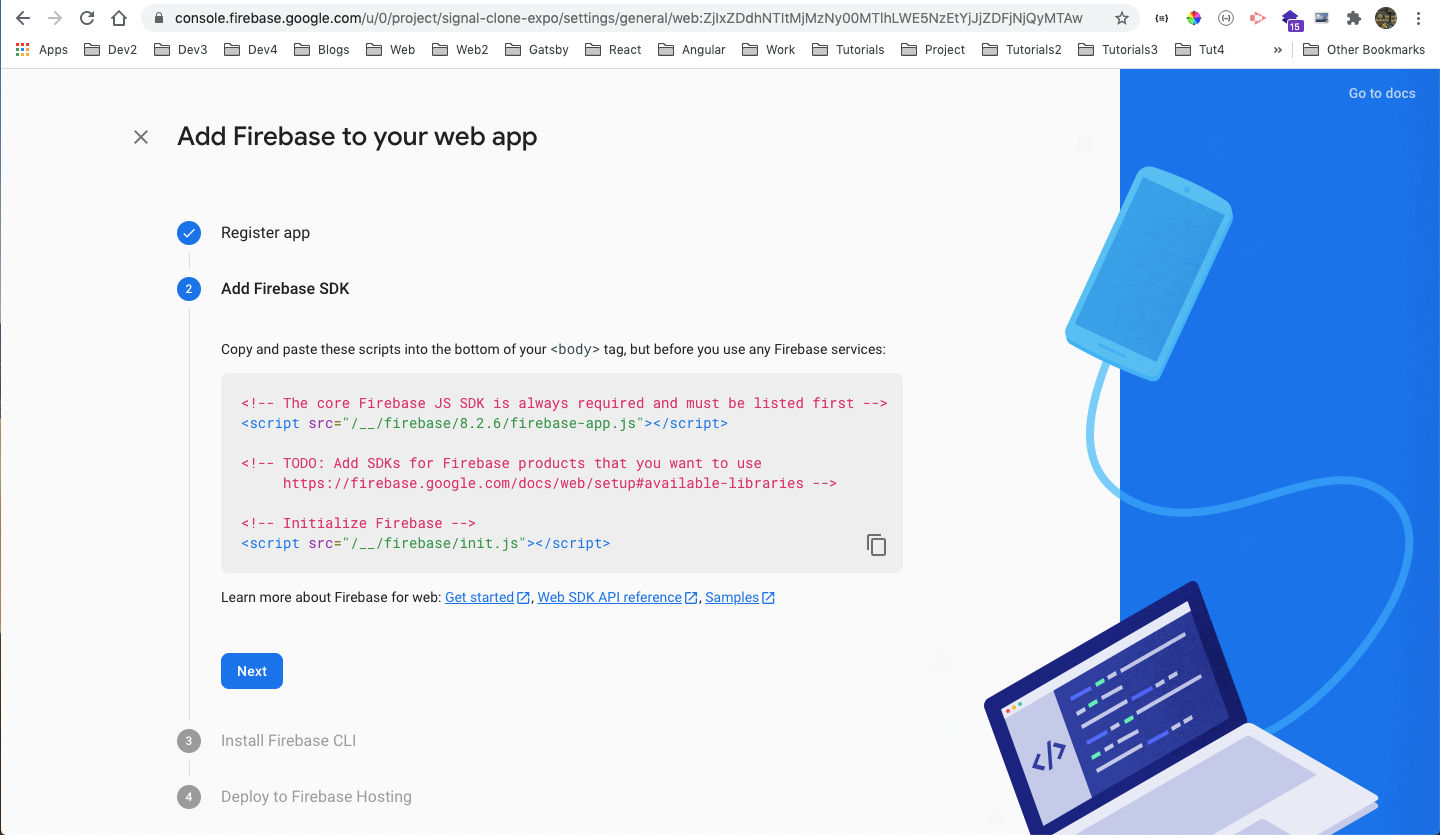This screenshot has width=1440, height=835.
Task: Open the extension with the 15 badge
Action: [x=1291, y=19]
